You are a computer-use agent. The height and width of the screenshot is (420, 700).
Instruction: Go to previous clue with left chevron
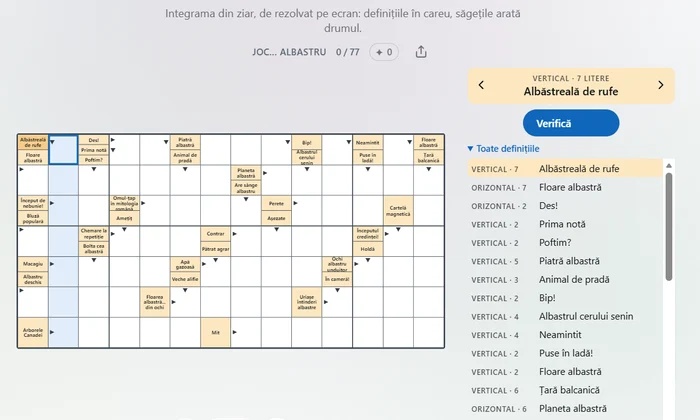481,85
